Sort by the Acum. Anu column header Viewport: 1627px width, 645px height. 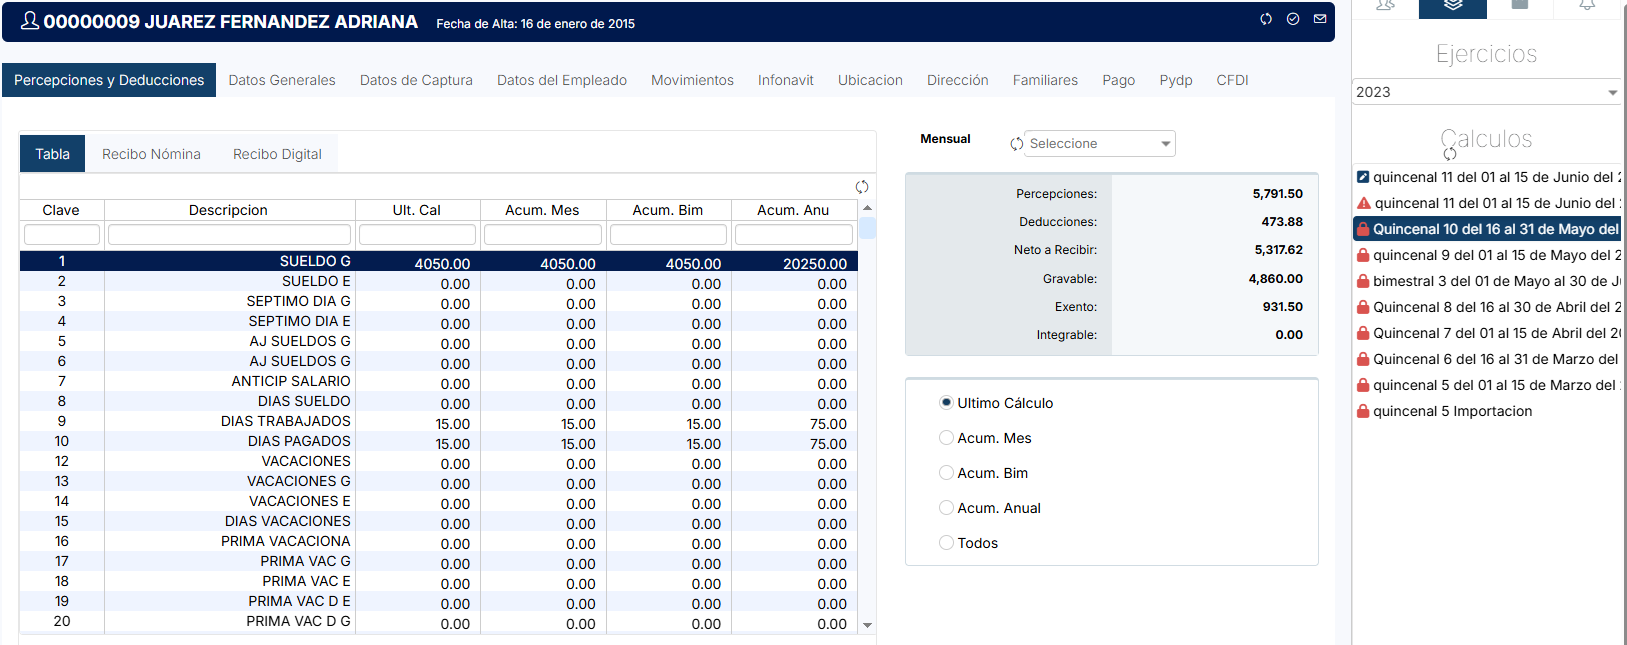tap(793, 210)
